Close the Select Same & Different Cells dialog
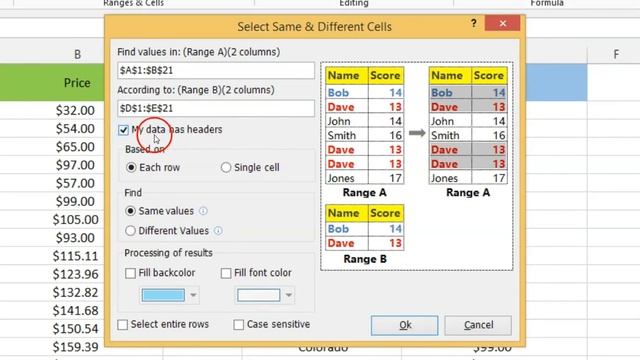The width and height of the screenshot is (640, 360). tap(502, 23)
